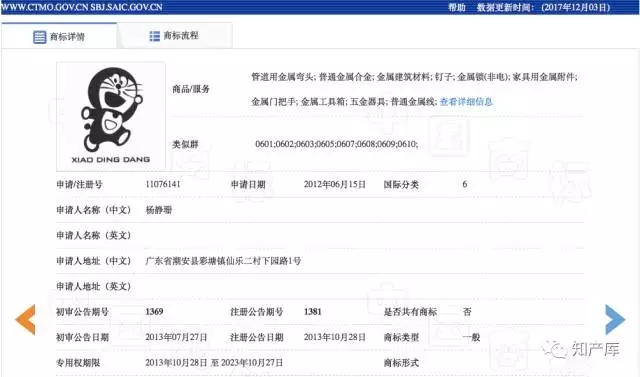
Task: Click the 注册公告期号 value 1381
Action: pos(313,312)
